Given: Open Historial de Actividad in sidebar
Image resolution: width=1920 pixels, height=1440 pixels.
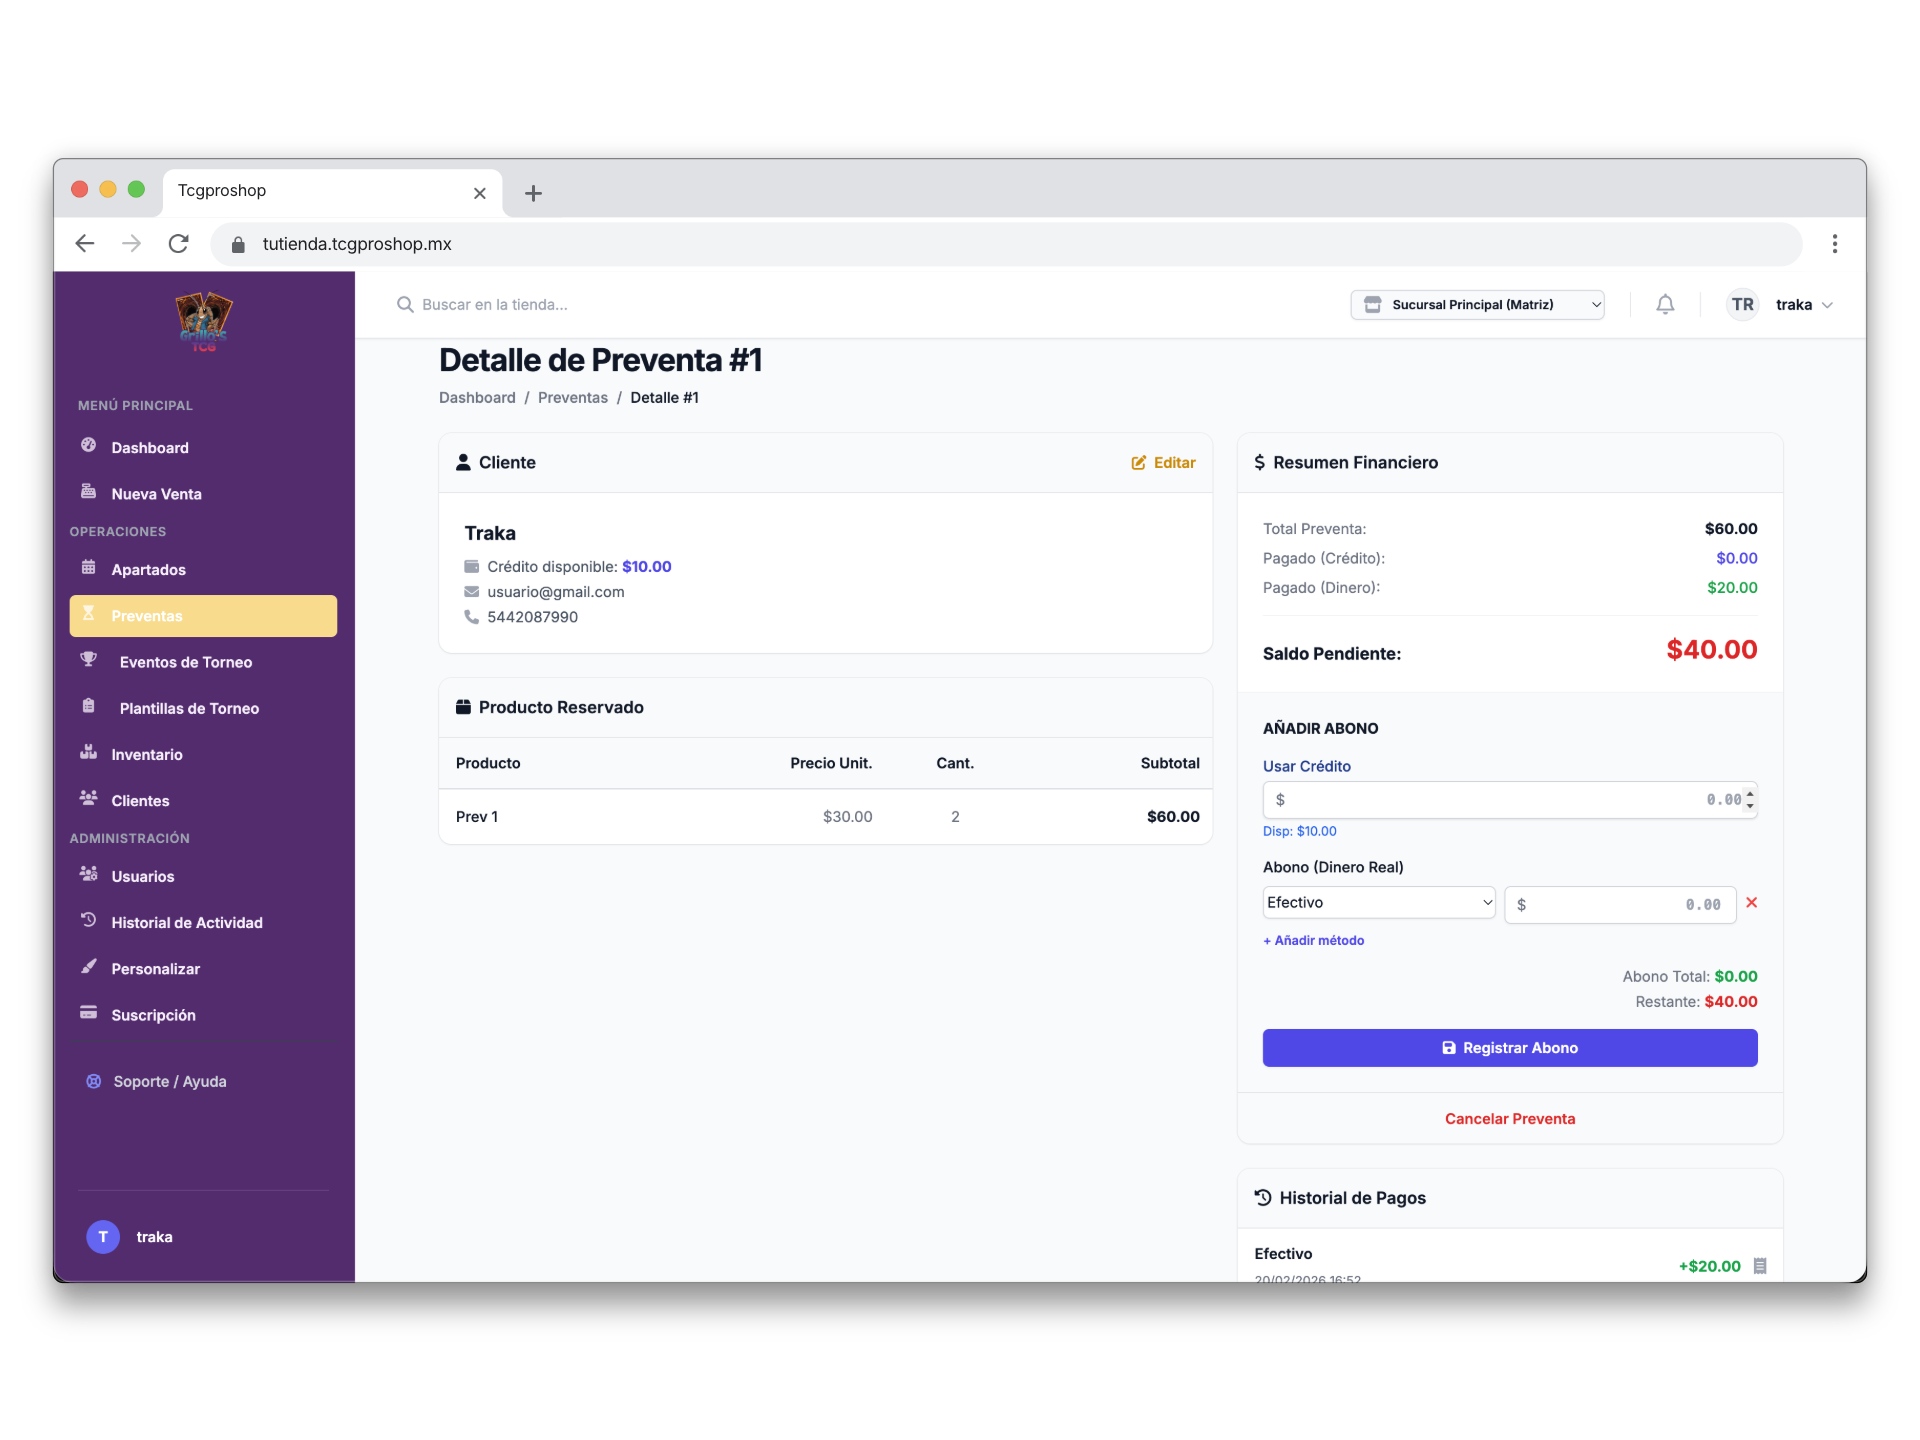Looking at the screenshot, I should click(x=187, y=923).
